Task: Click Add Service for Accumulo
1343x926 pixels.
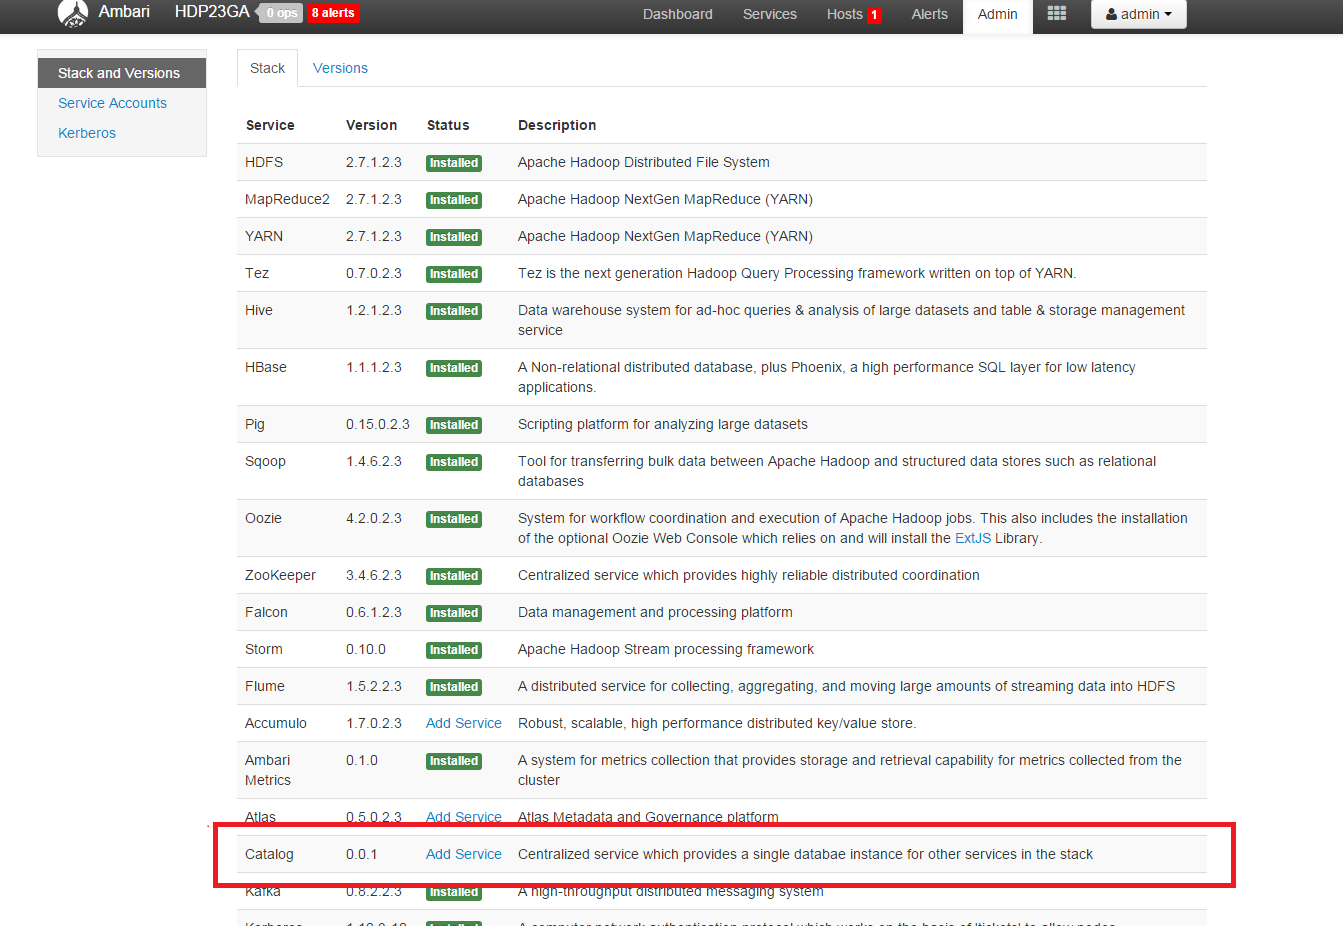Action: click(x=464, y=723)
